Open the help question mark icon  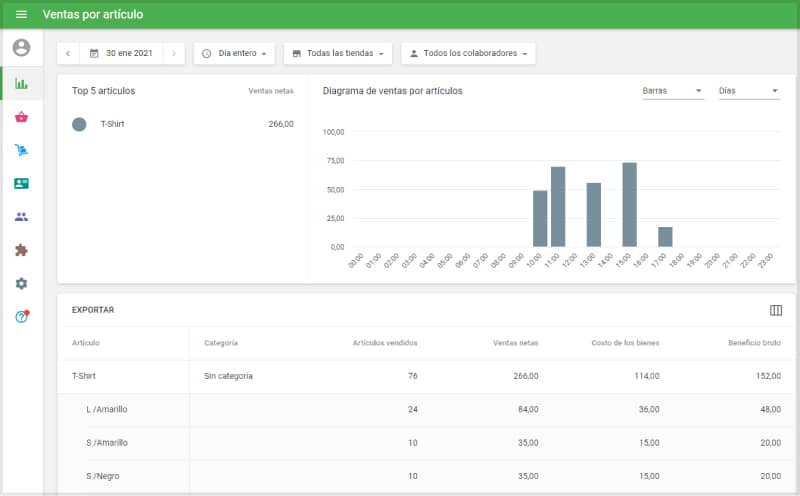click(21, 317)
